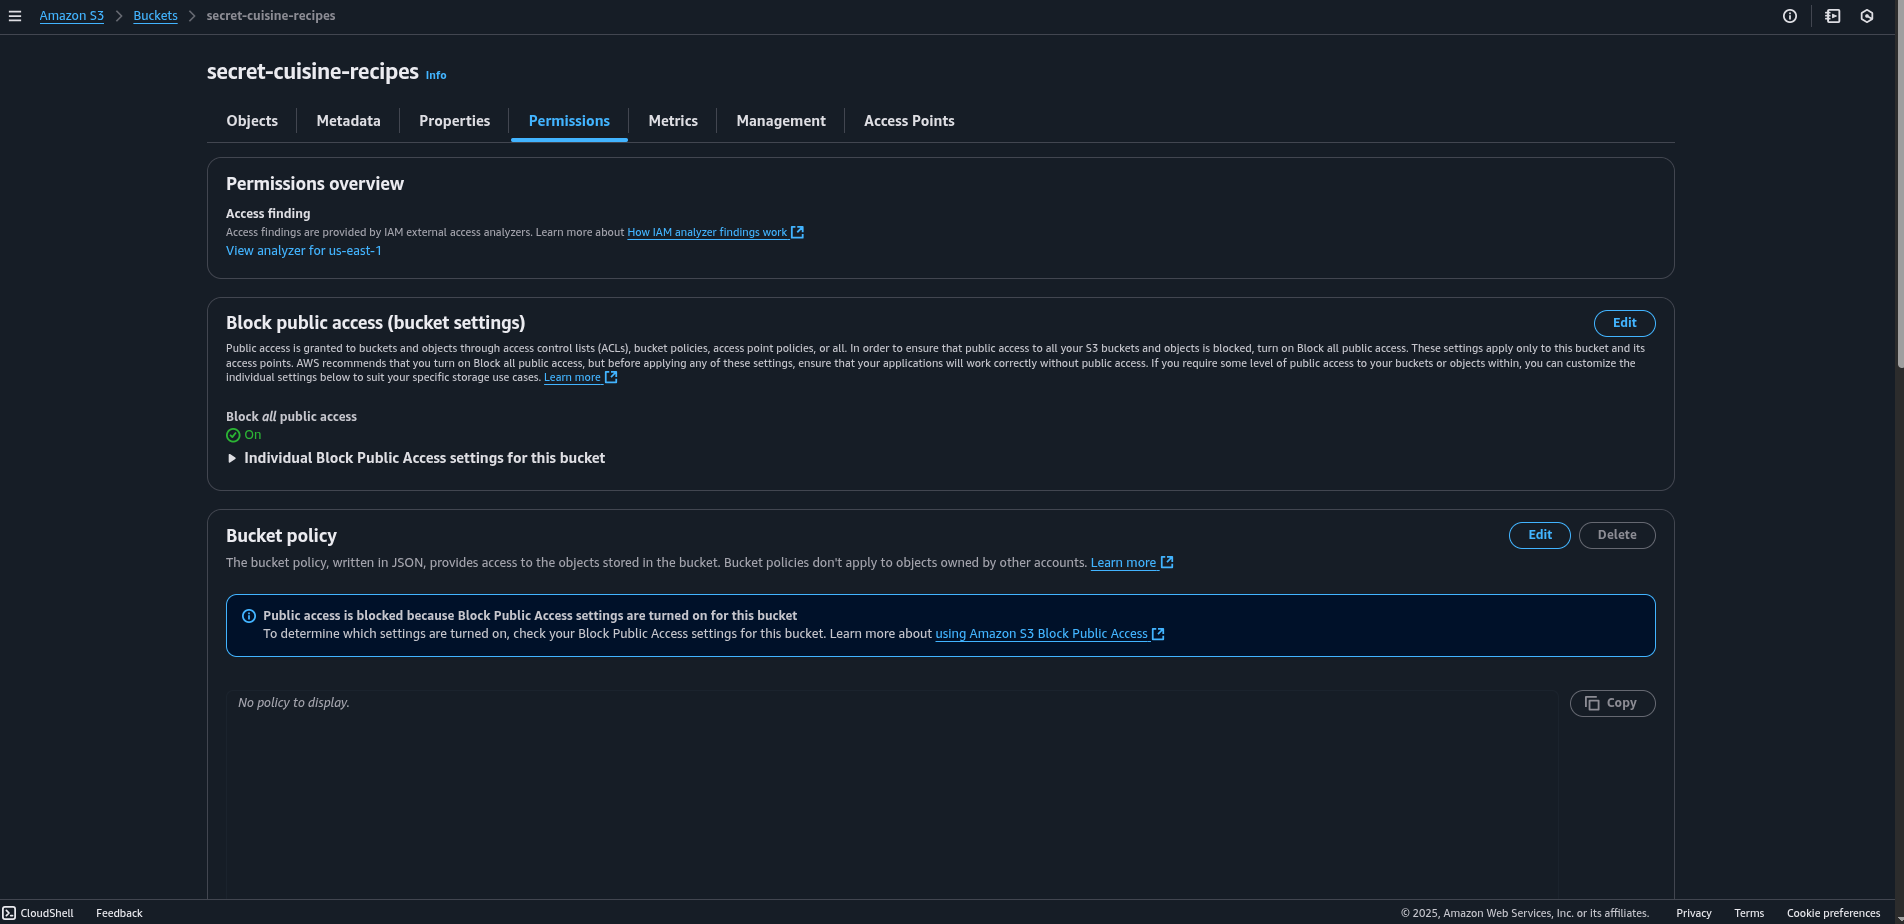Image resolution: width=1904 pixels, height=924 pixels.
Task: Select the Access Points tab
Action: tap(908, 121)
